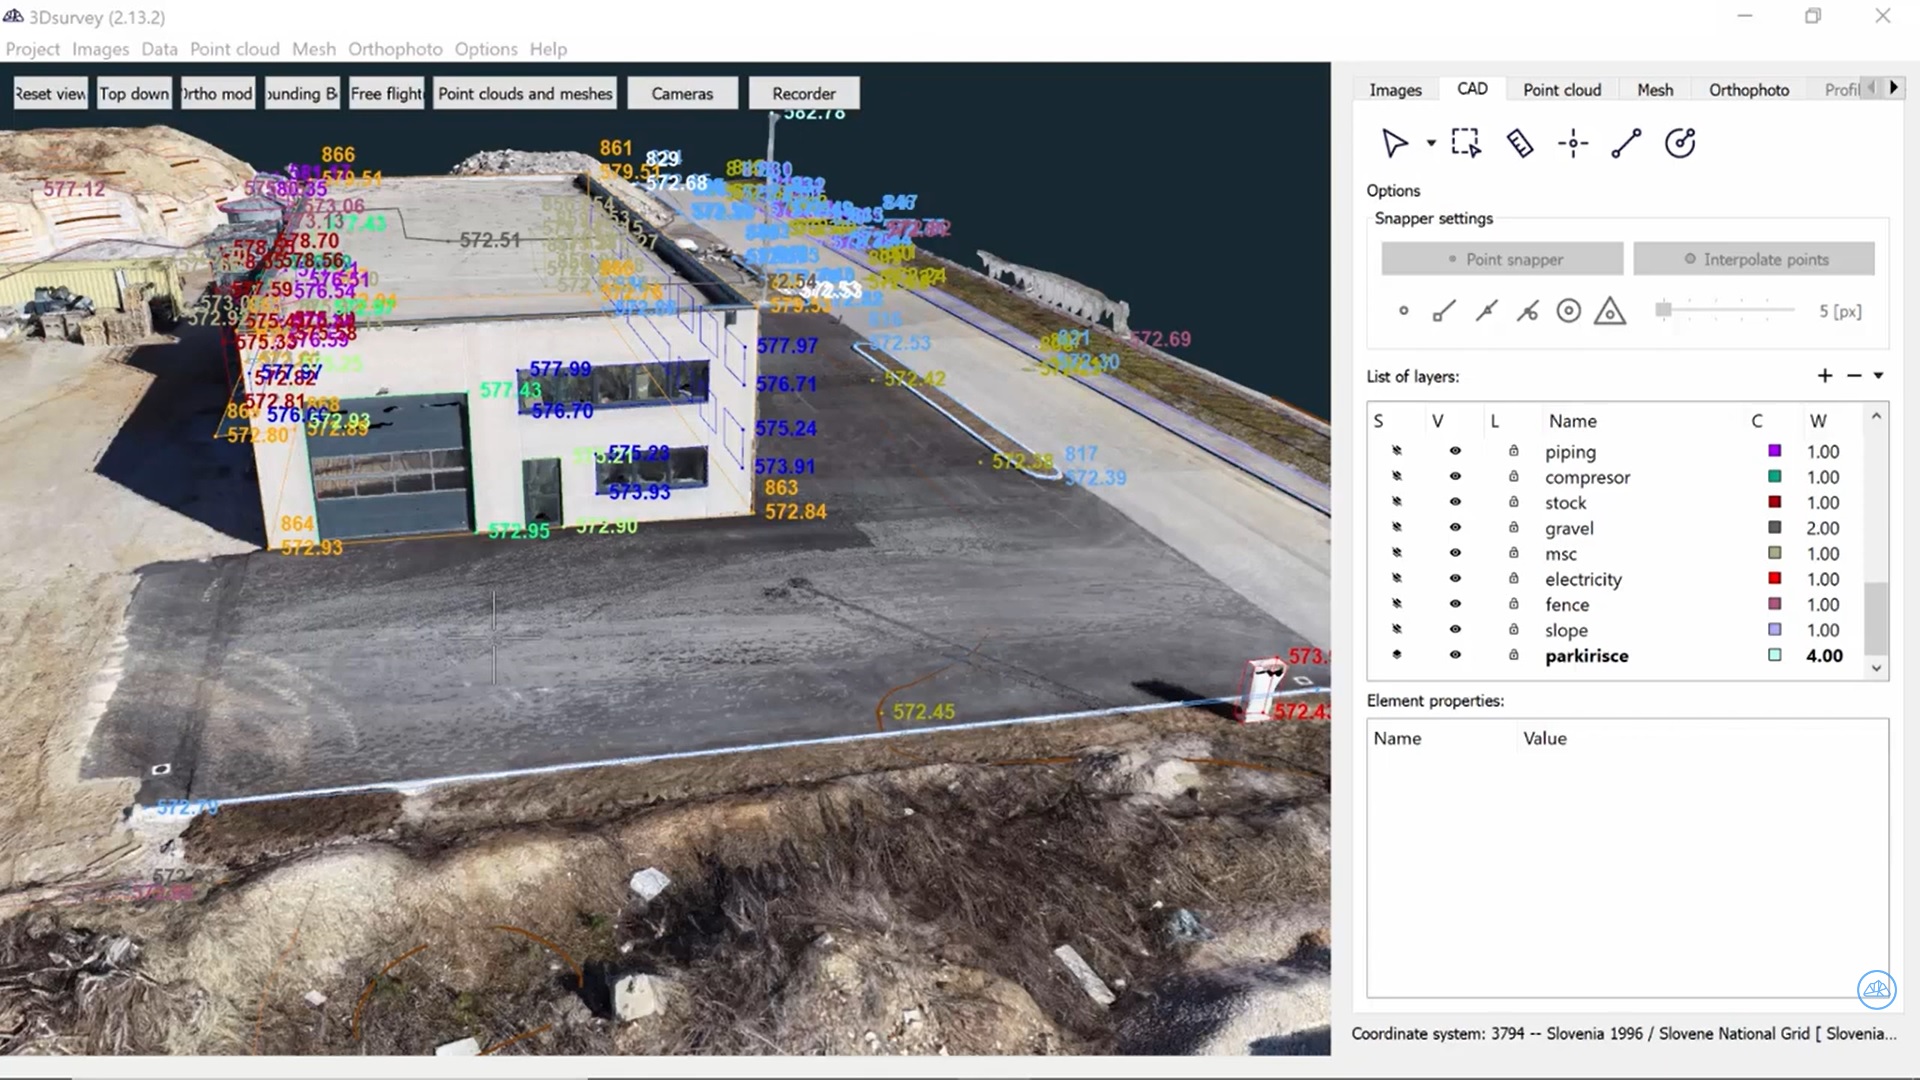Select the arrow selection tool
Screen dimensions: 1920x1080
coord(1397,143)
